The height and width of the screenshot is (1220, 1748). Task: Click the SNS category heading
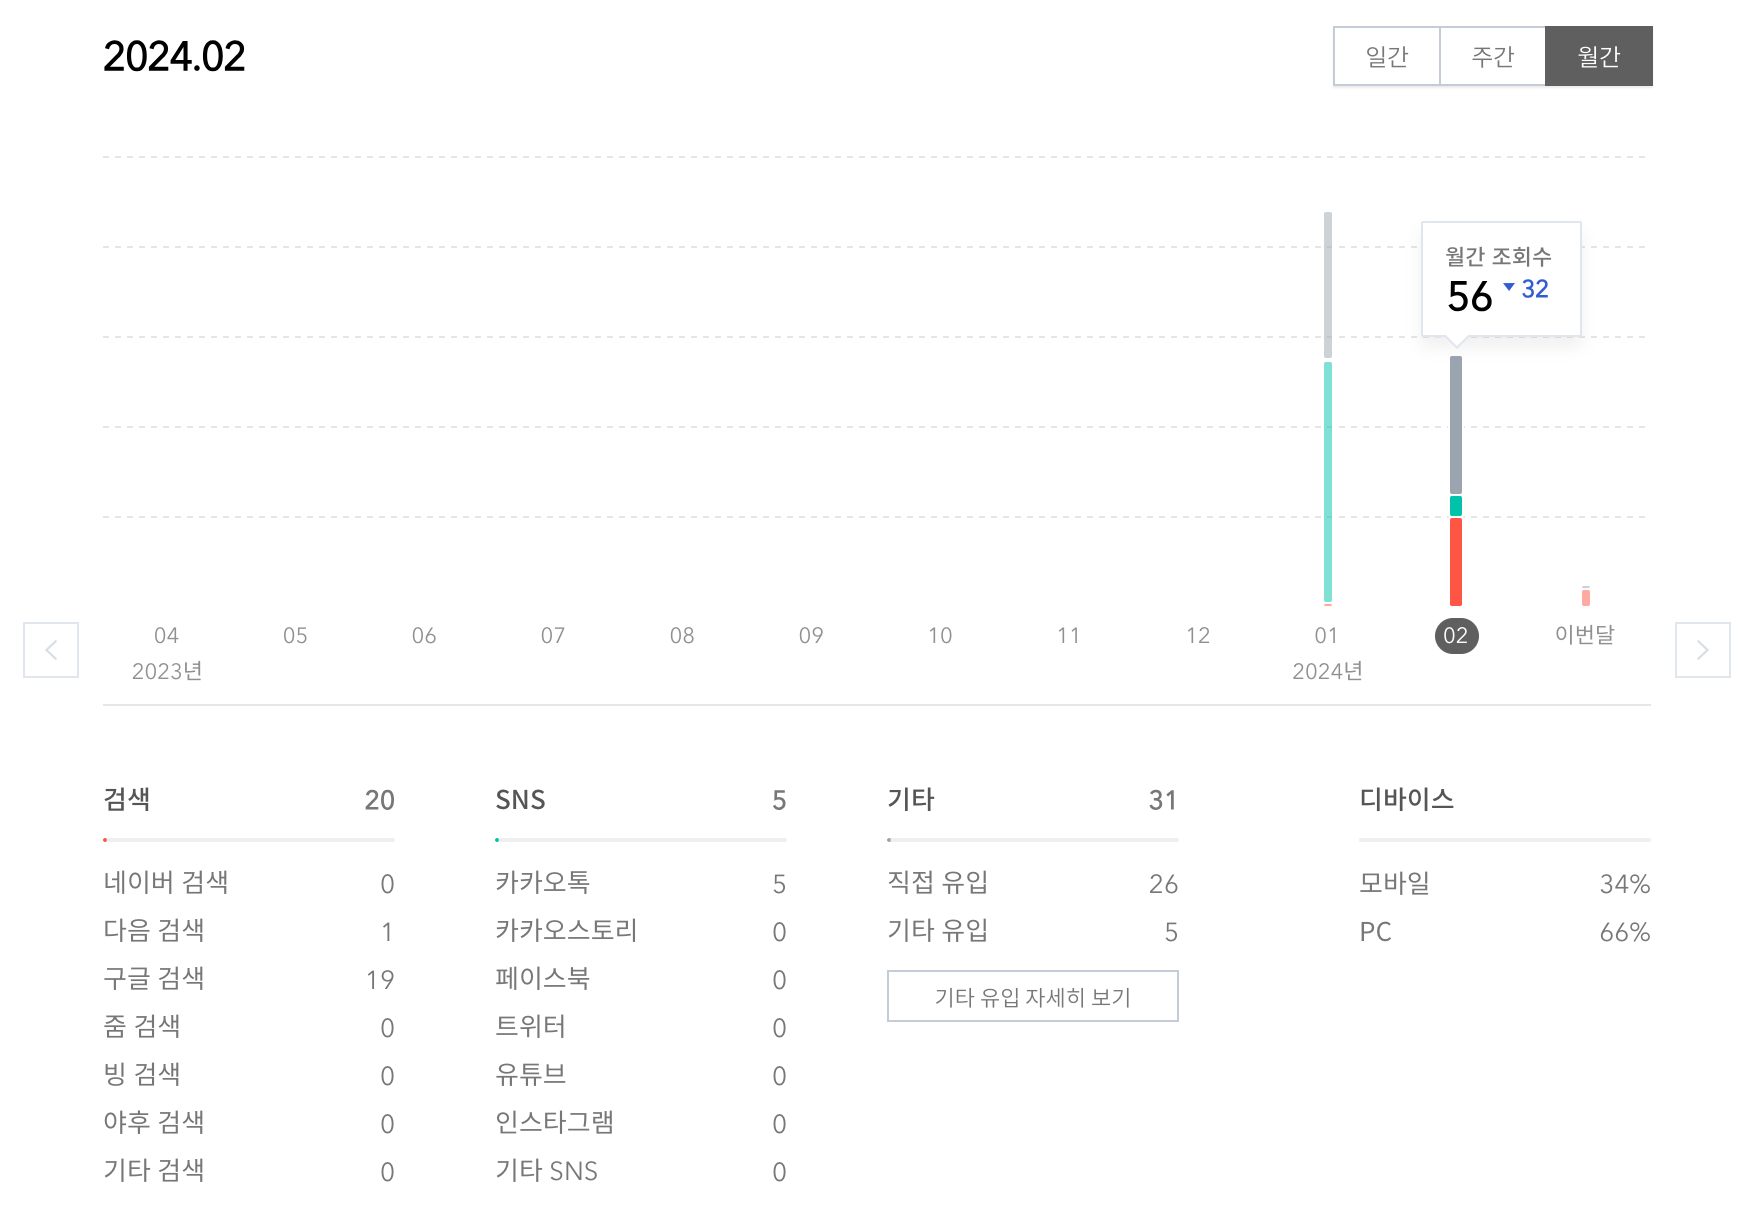[520, 799]
